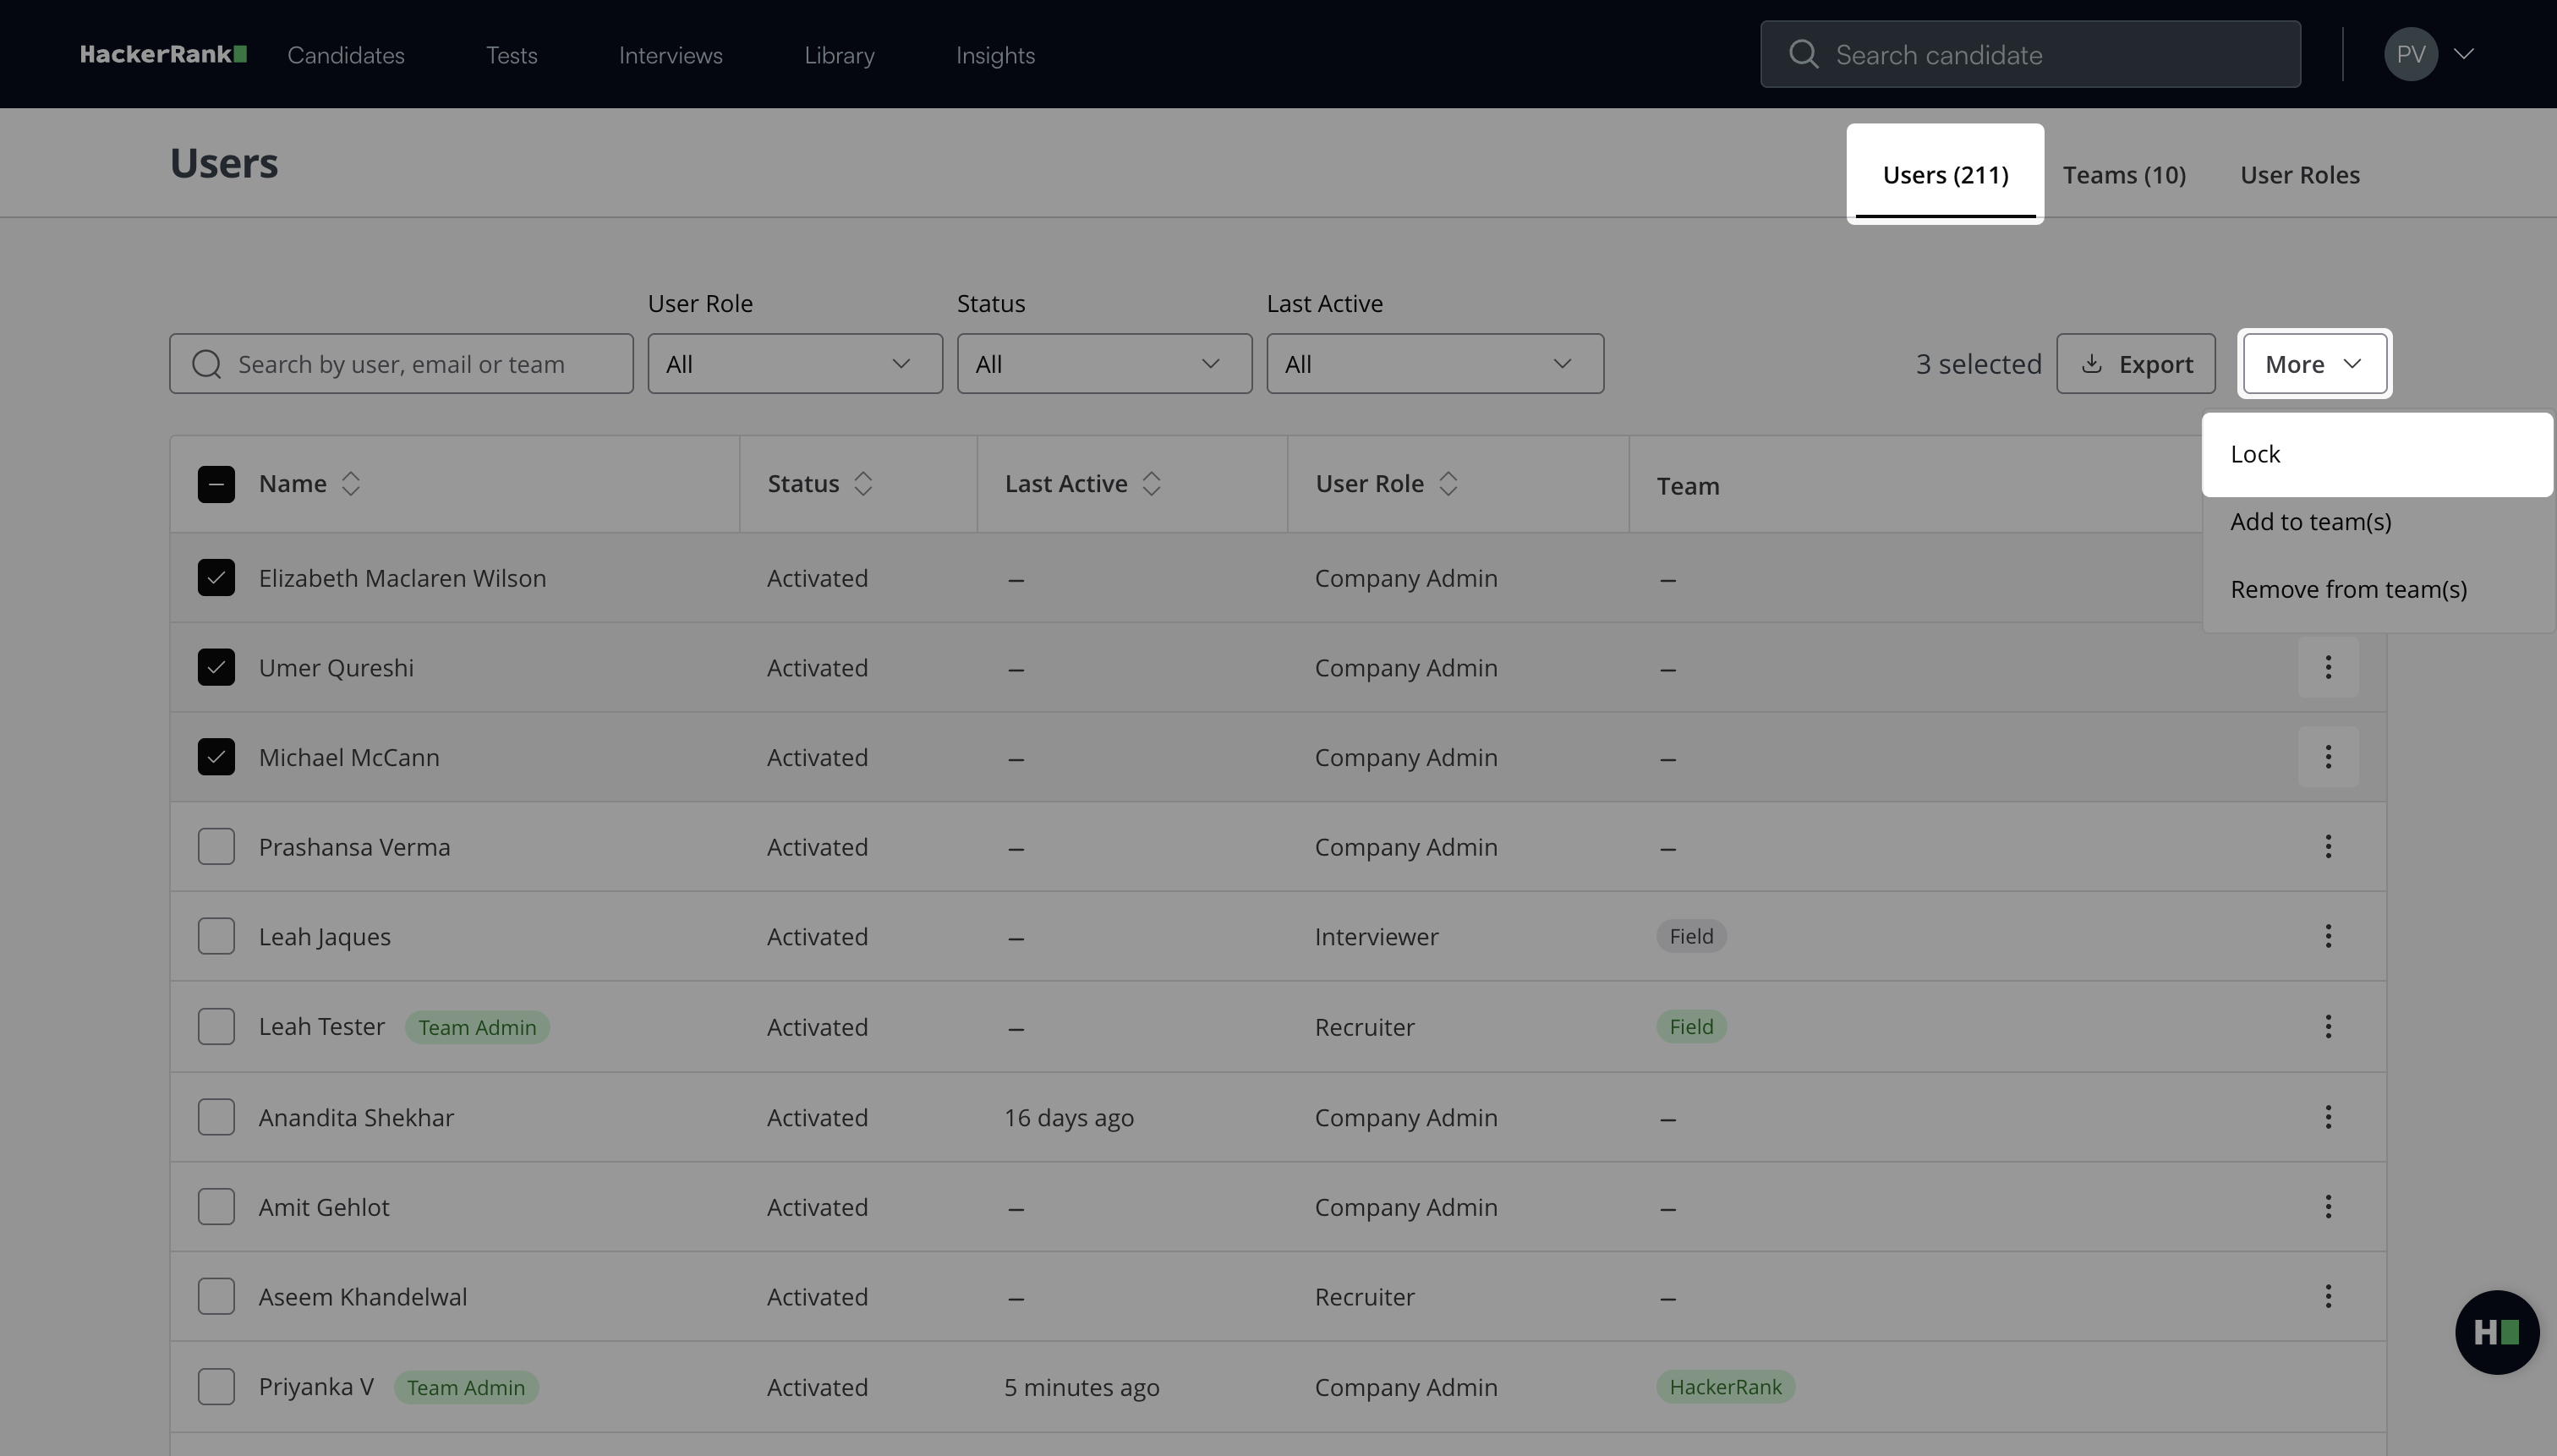Open the Status filter dropdown
Screen dimensions: 2557x1456
point(1103,364)
